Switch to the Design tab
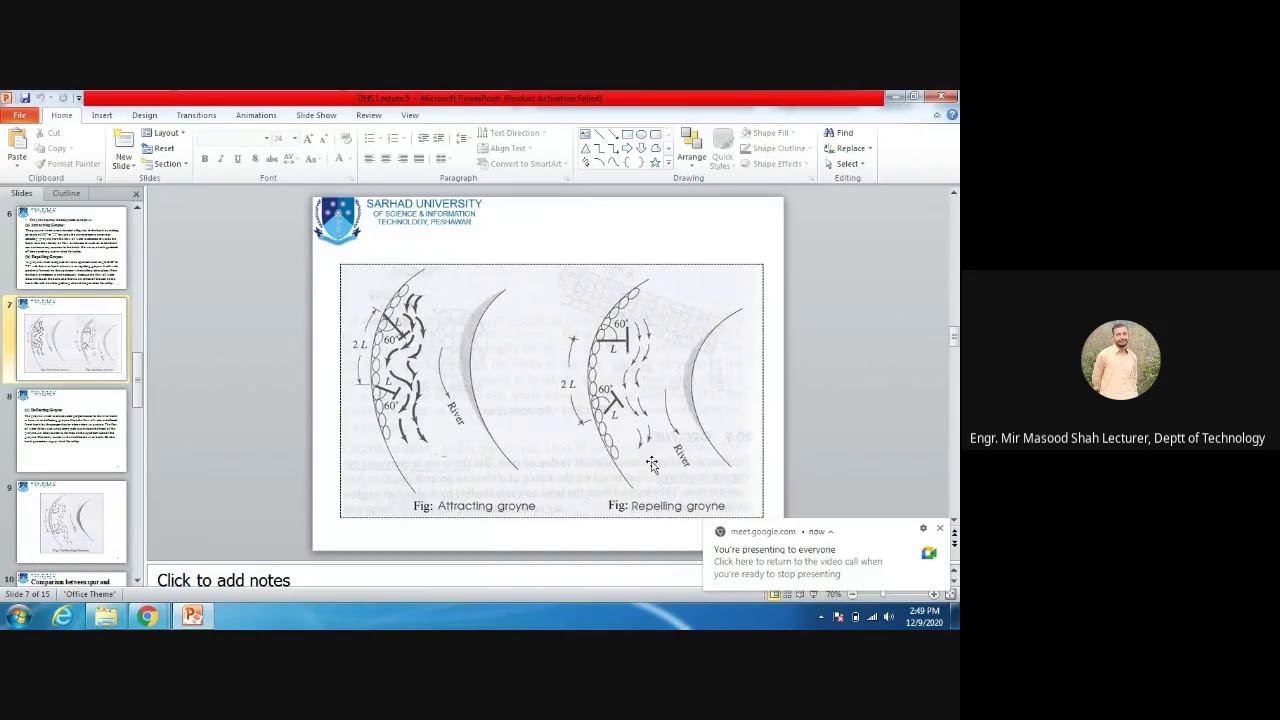Viewport: 1280px width, 720px height. click(144, 115)
